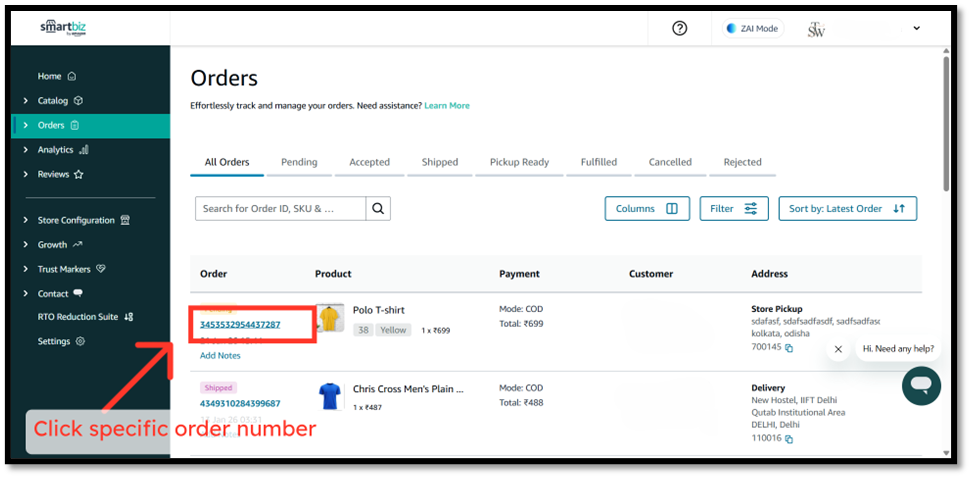Click the search magnifier icon
The width and height of the screenshot is (970, 477).
click(x=378, y=208)
